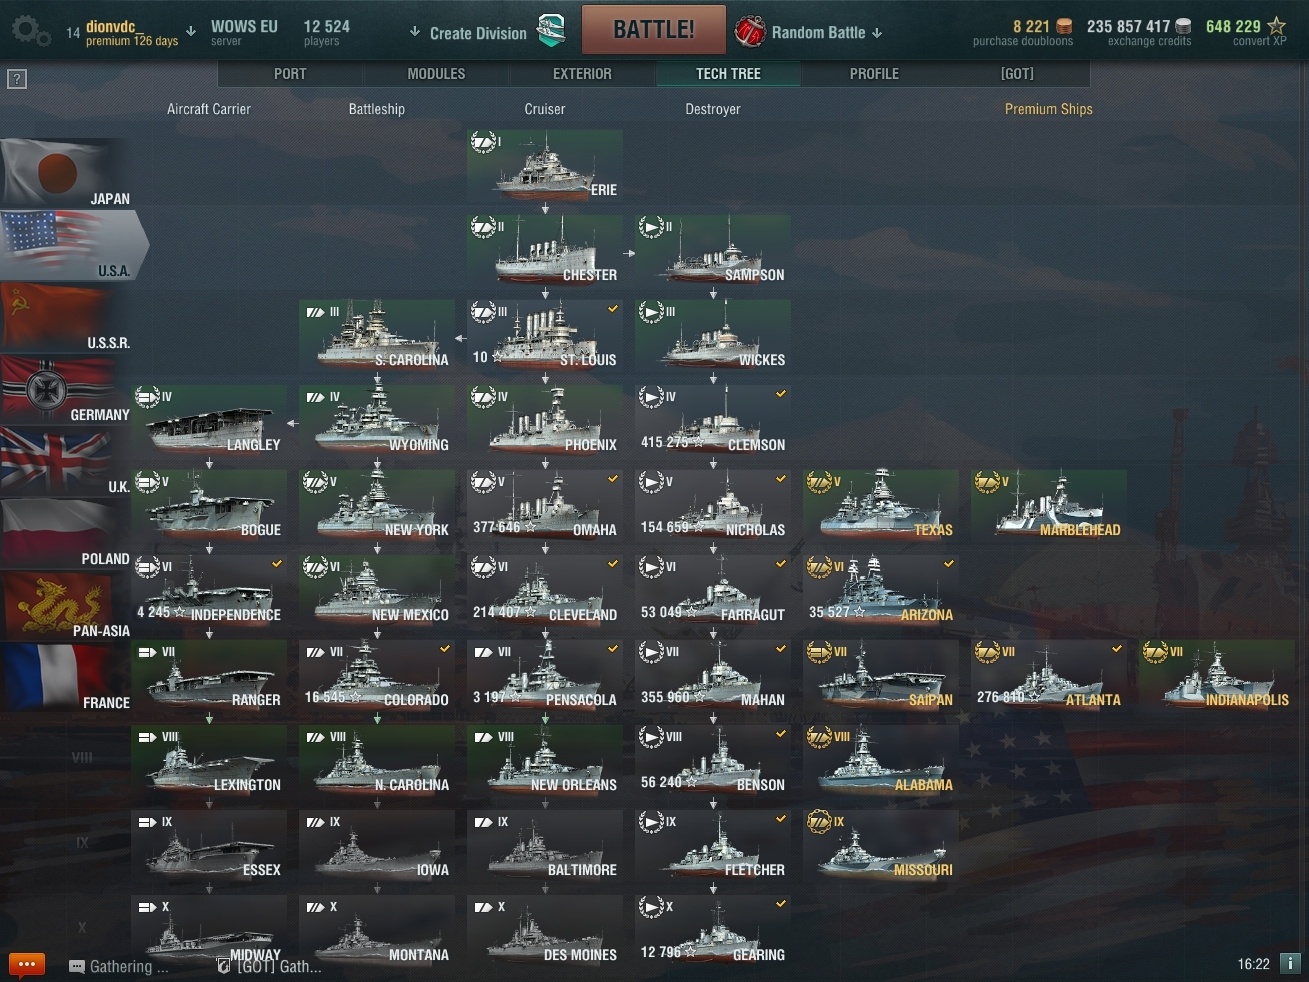1309x982 pixels.
Task: Select the France nation flag
Action: pos(66,677)
